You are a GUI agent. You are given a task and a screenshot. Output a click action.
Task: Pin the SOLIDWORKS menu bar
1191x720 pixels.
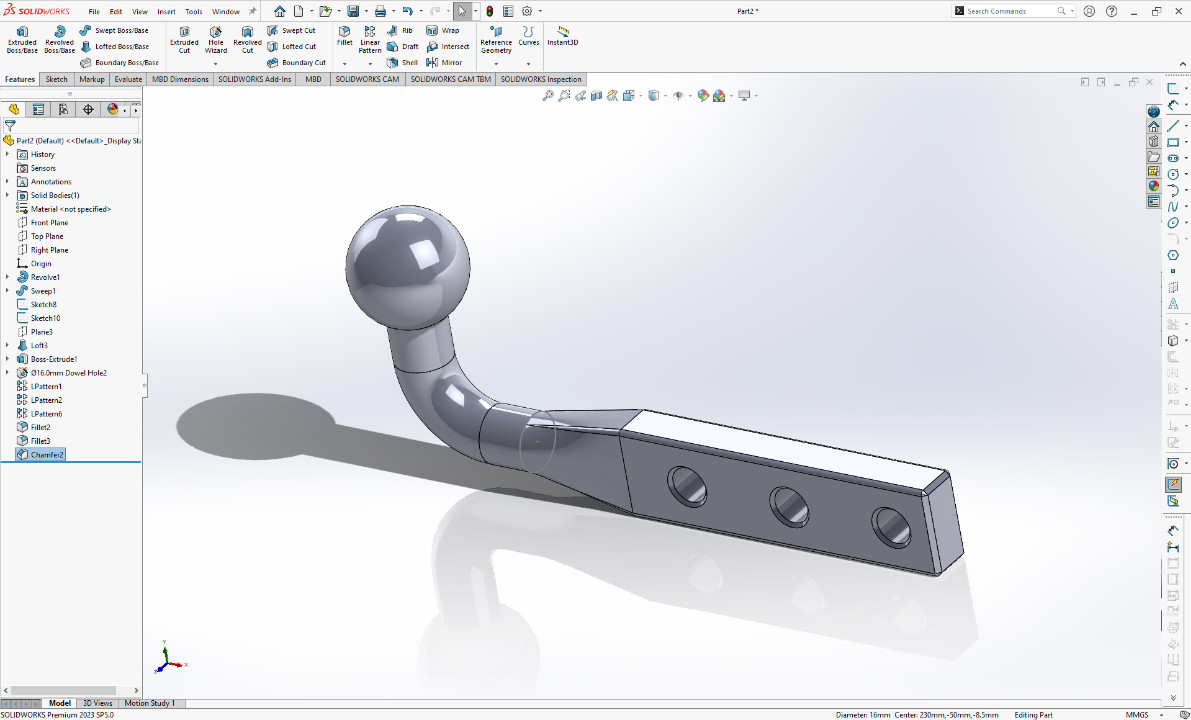(x=252, y=11)
